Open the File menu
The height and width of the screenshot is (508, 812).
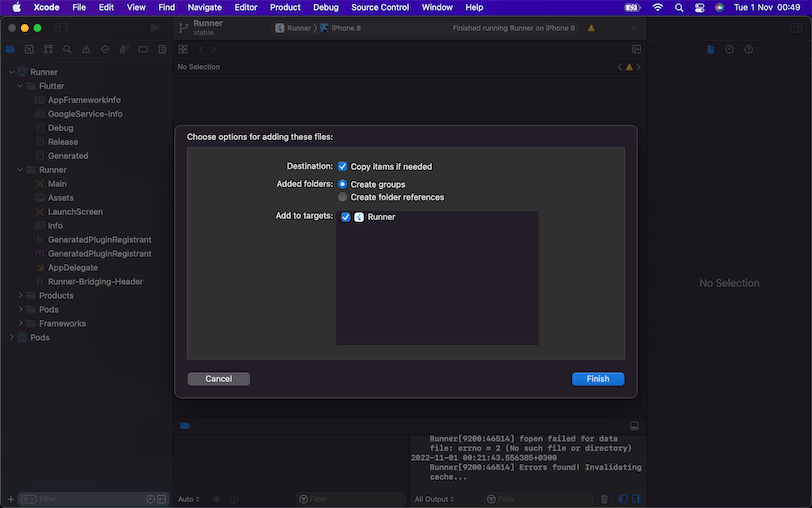tap(79, 7)
